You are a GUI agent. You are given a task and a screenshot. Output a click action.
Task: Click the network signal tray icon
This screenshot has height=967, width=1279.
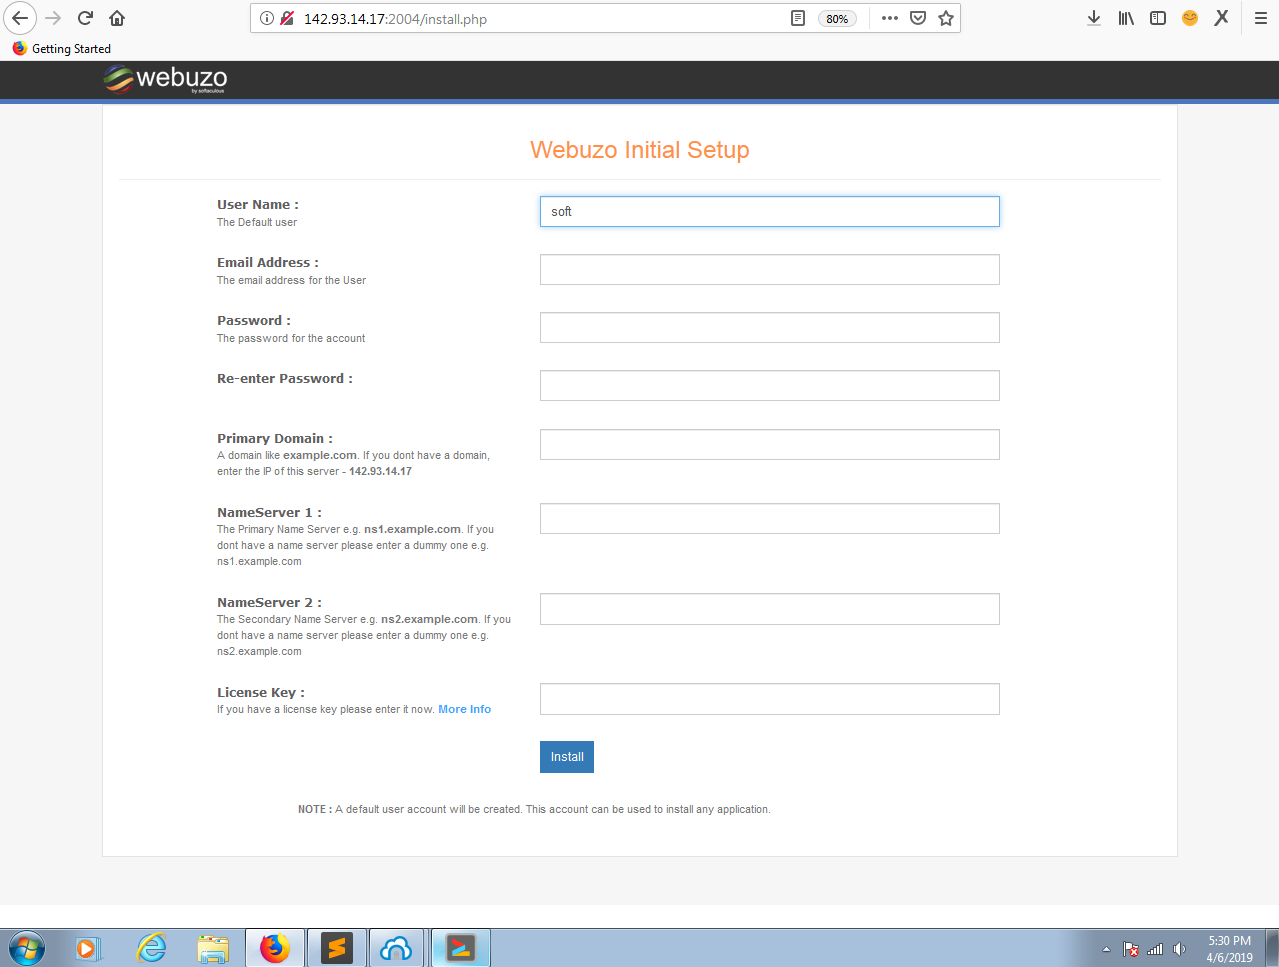(1155, 949)
